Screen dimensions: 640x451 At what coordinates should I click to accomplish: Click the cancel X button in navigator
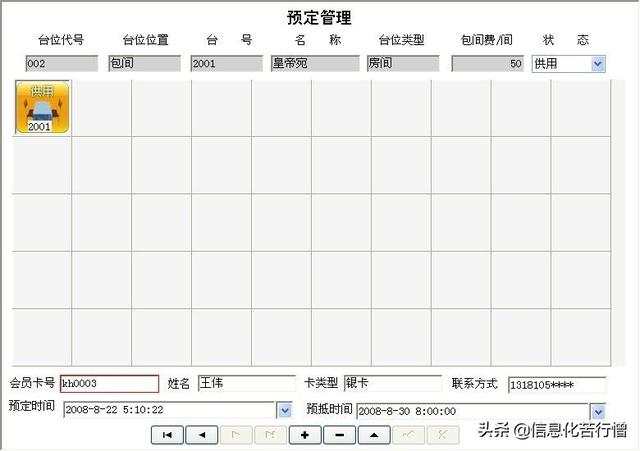click(442, 435)
